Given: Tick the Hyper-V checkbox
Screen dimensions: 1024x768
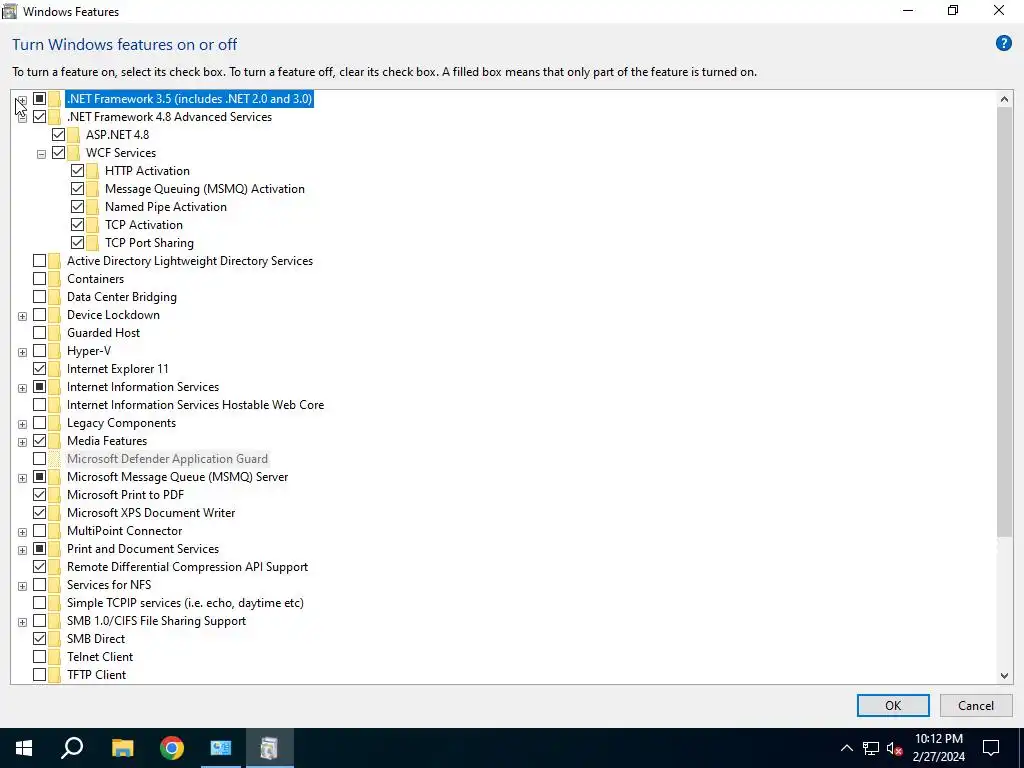Looking at the screenshot, I should pyautogui.click(x=39, y=351).
